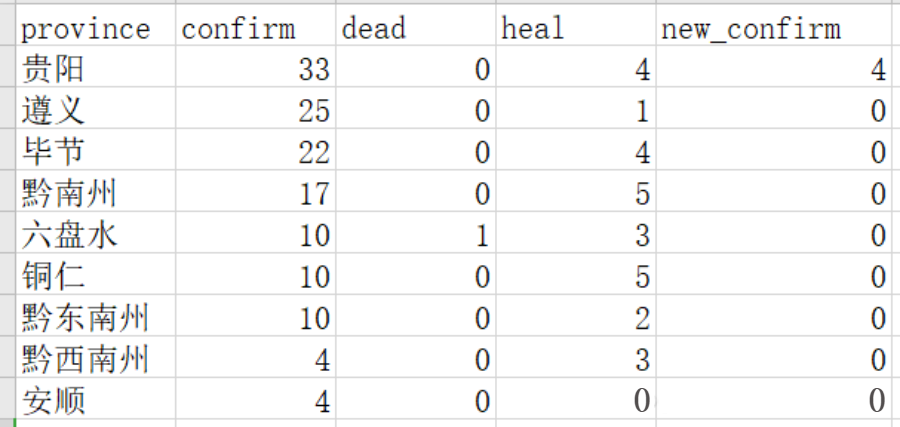
Task: Click the 黔东南州 cell
Action: pyautogui.click(x=96, y=318)
